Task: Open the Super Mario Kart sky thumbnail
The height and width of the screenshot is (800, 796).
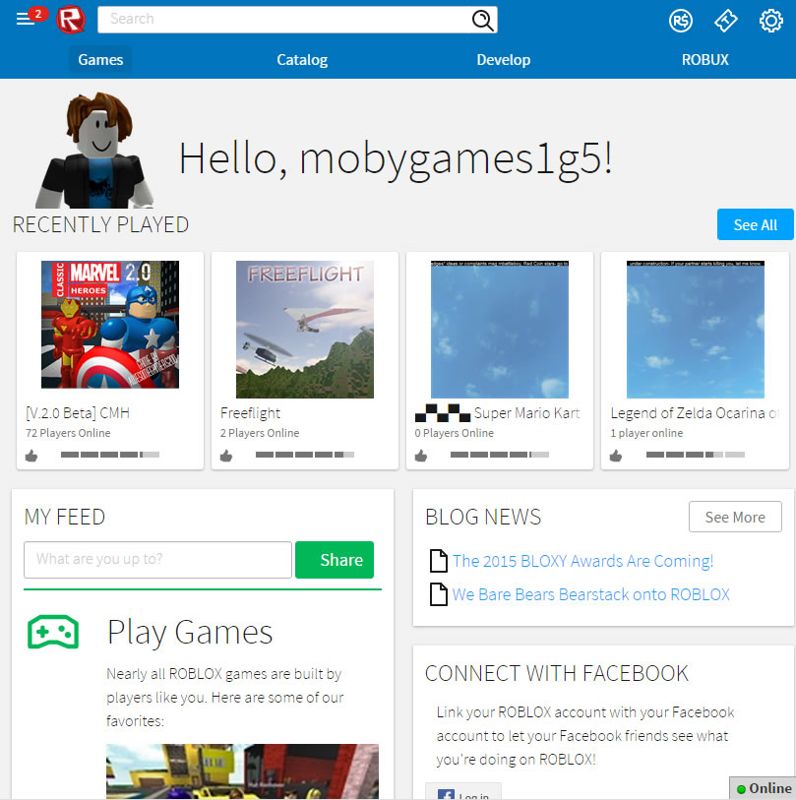Action: [x=500, y=330]
